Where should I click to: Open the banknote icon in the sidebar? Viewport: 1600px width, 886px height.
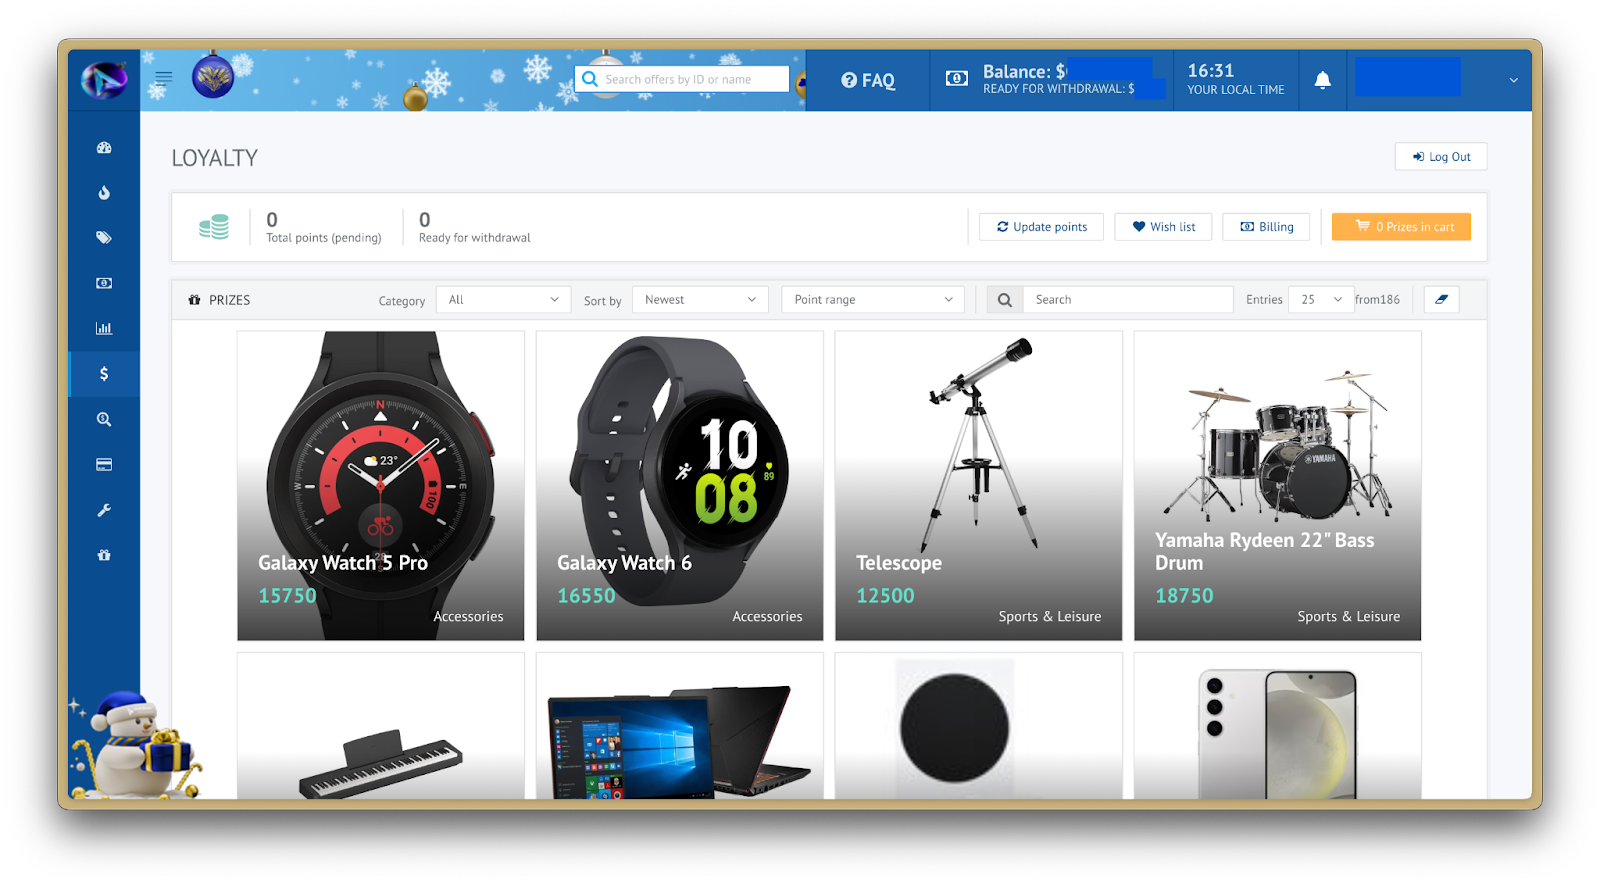(x=104, y=283)
